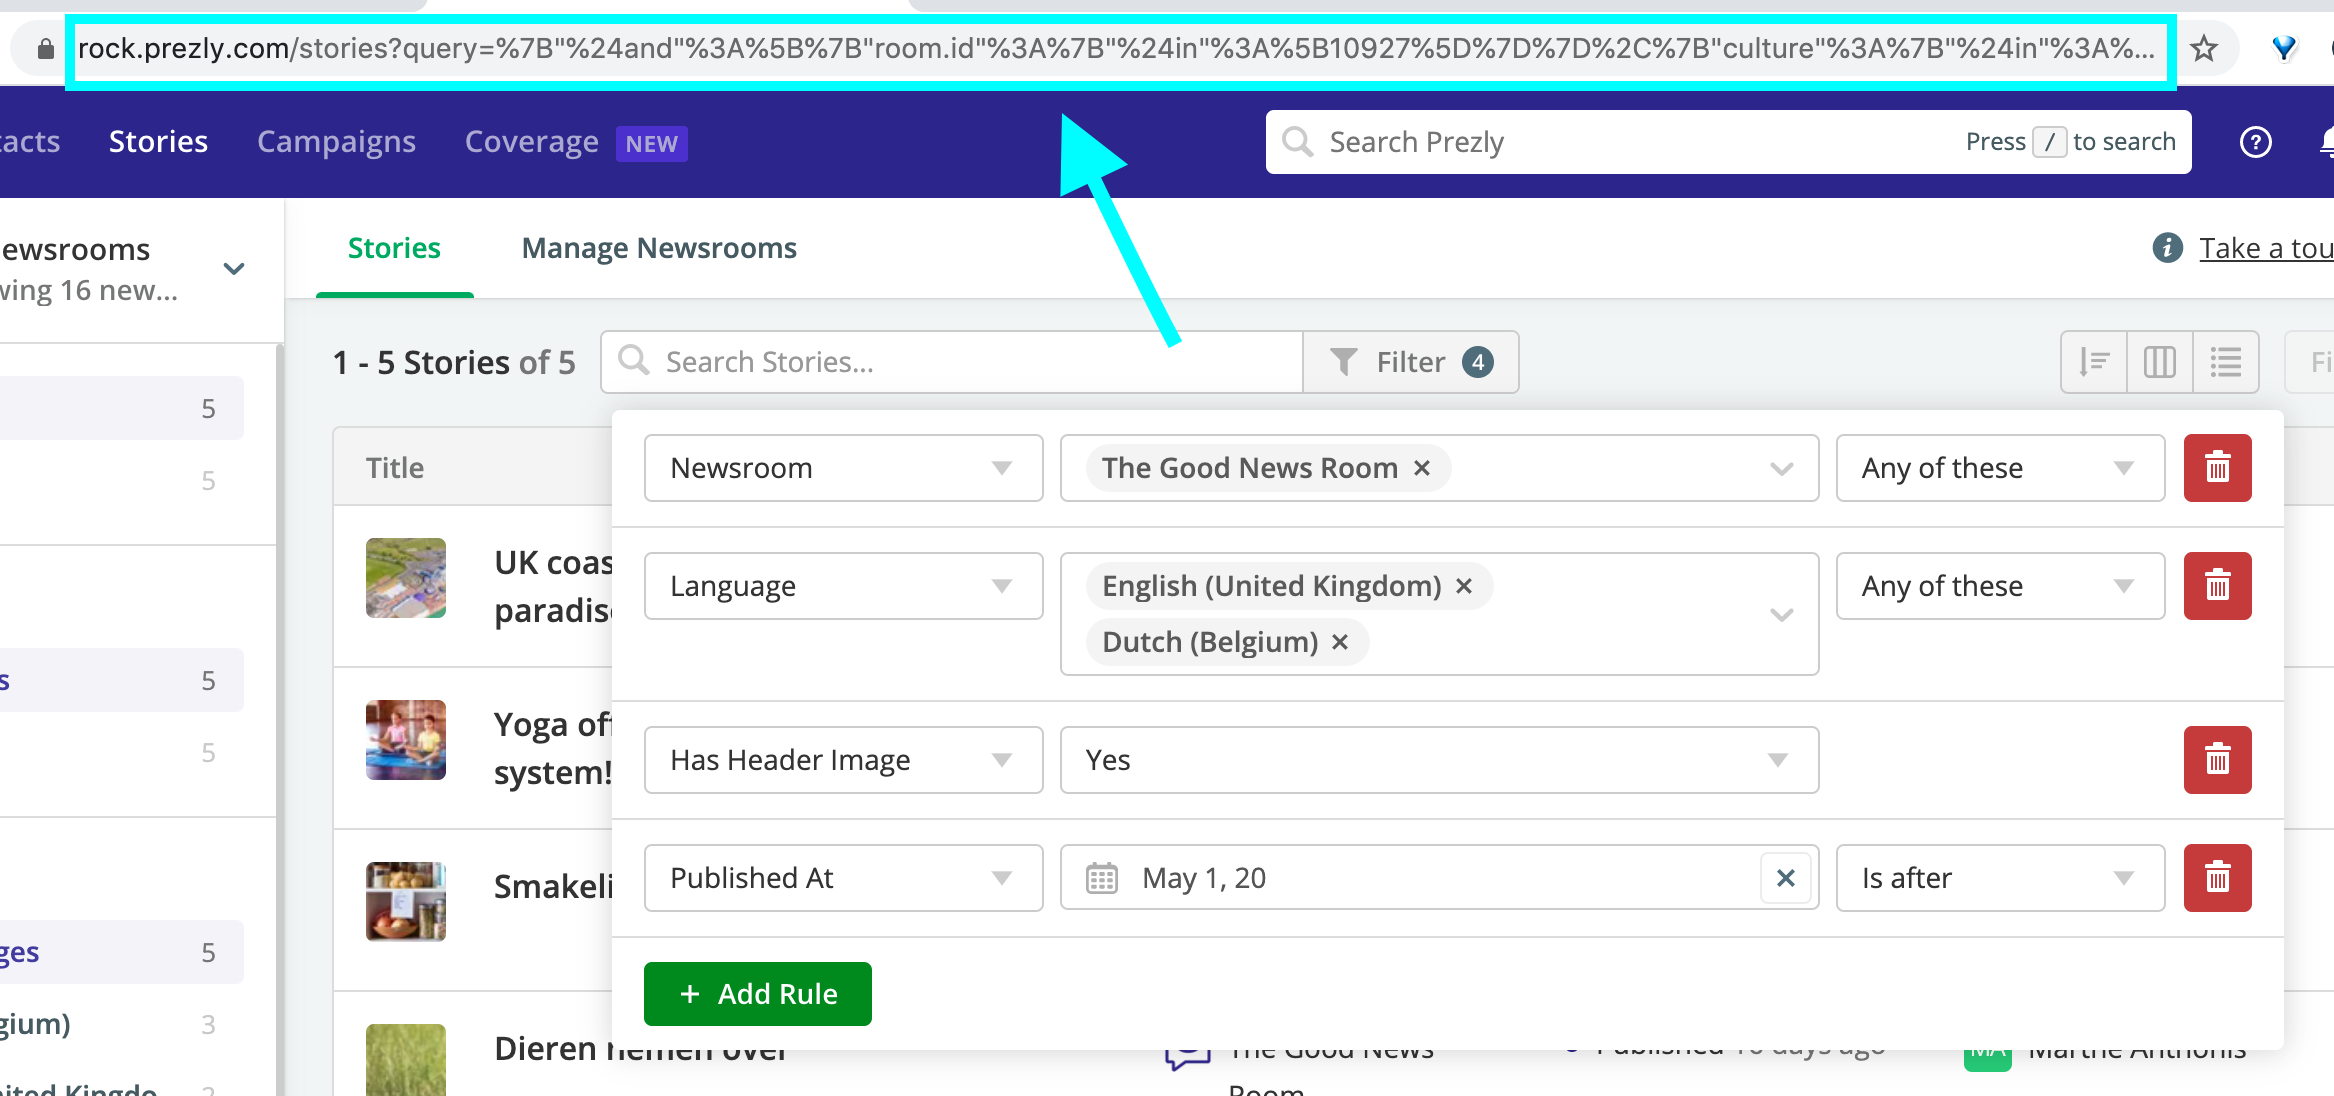2334x1096 pixels.
Task: Click the Add Rule button
Action: [x=757, y=994]
